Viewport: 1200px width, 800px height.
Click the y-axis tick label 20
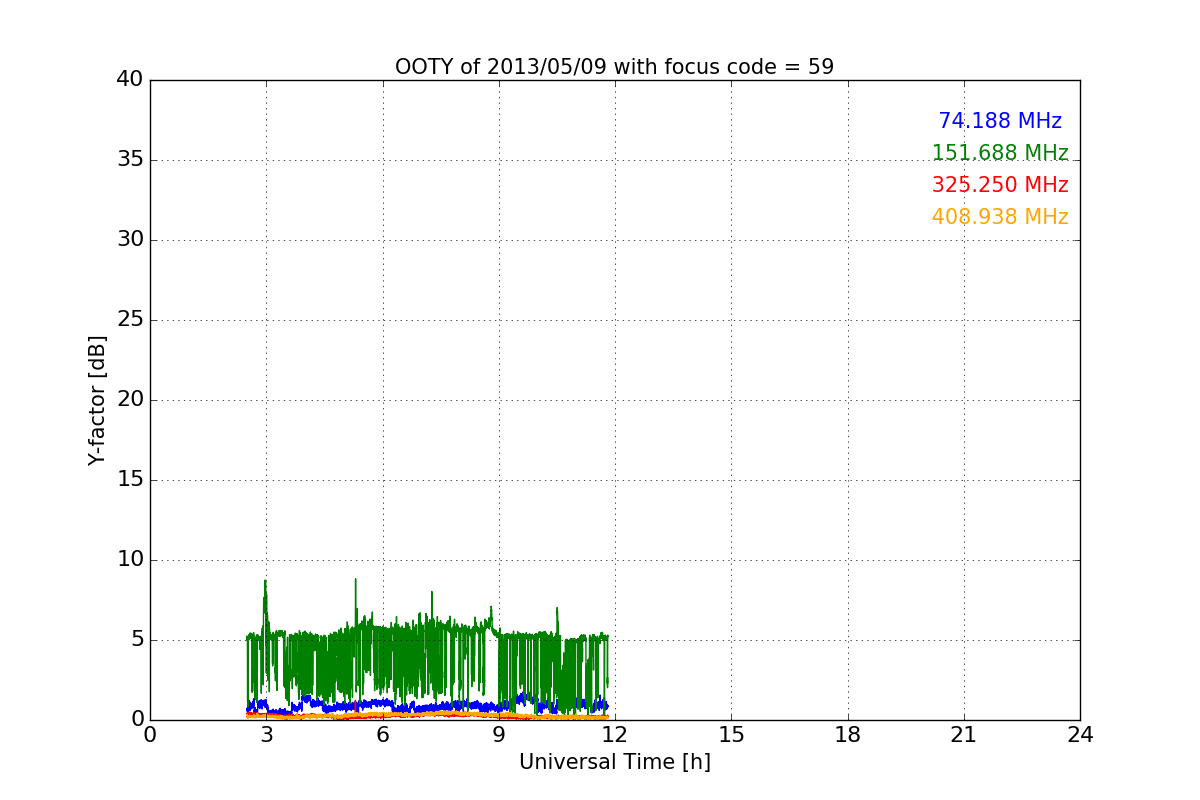[x=130, y=400]
